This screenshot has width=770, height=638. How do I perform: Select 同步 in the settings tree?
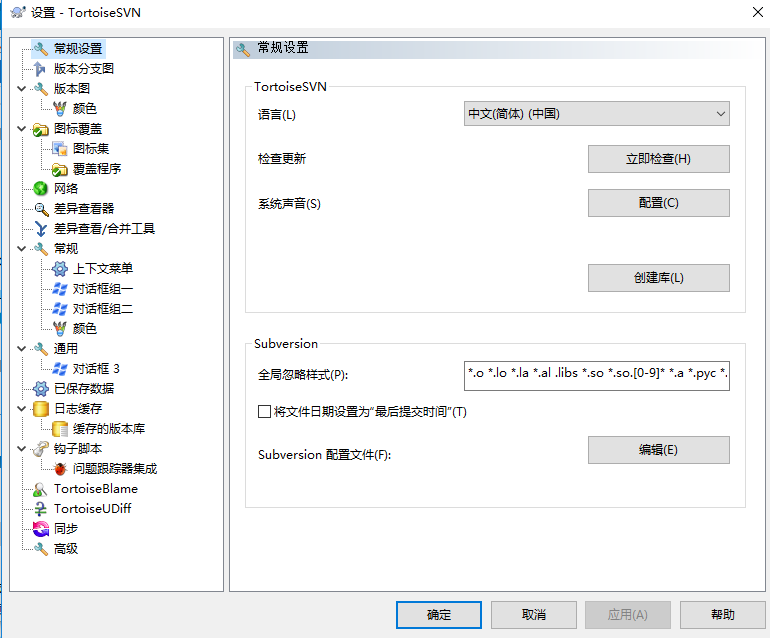66,528
